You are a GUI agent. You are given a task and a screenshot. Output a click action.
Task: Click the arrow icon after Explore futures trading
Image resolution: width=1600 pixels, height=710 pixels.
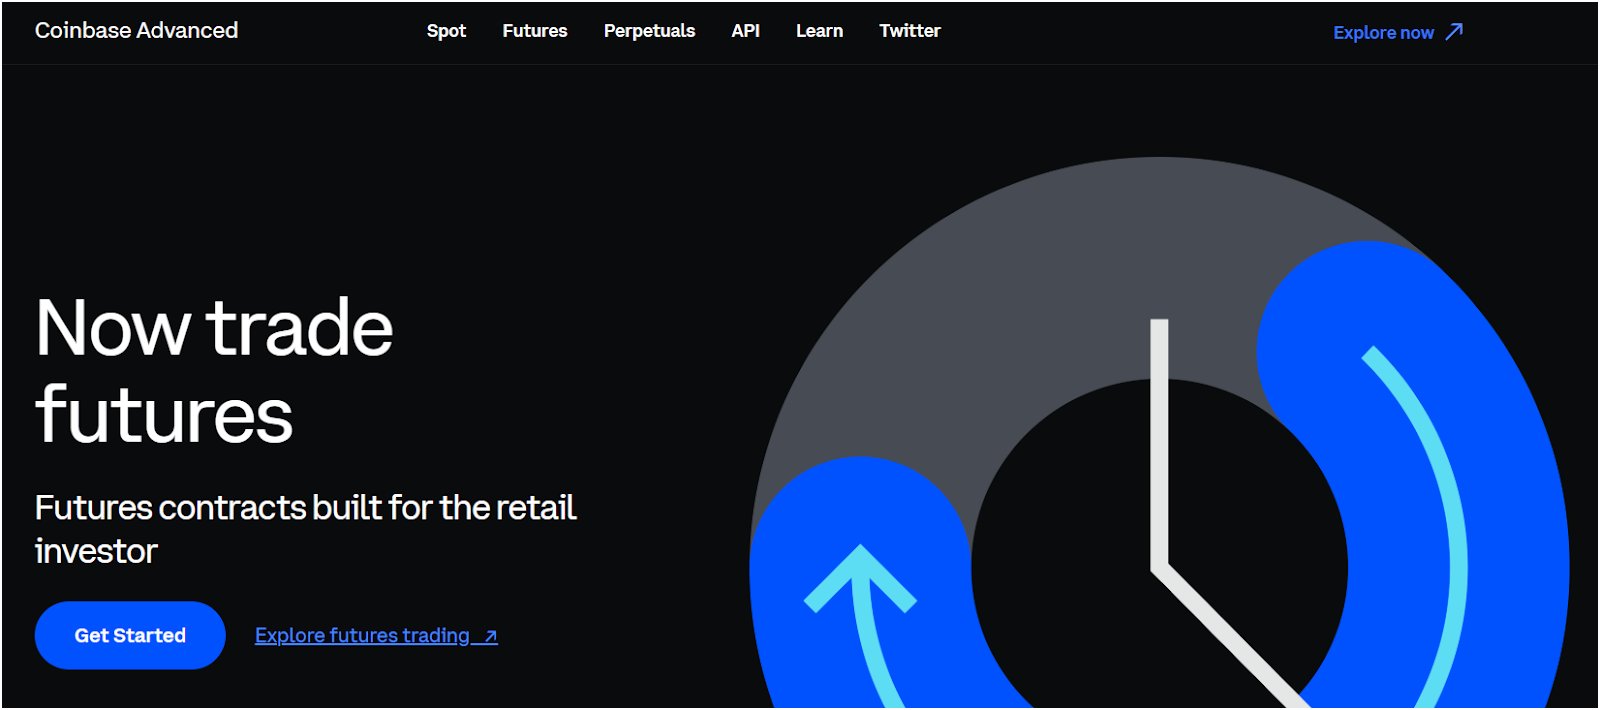pyautogui.click(x=490, y=636)
